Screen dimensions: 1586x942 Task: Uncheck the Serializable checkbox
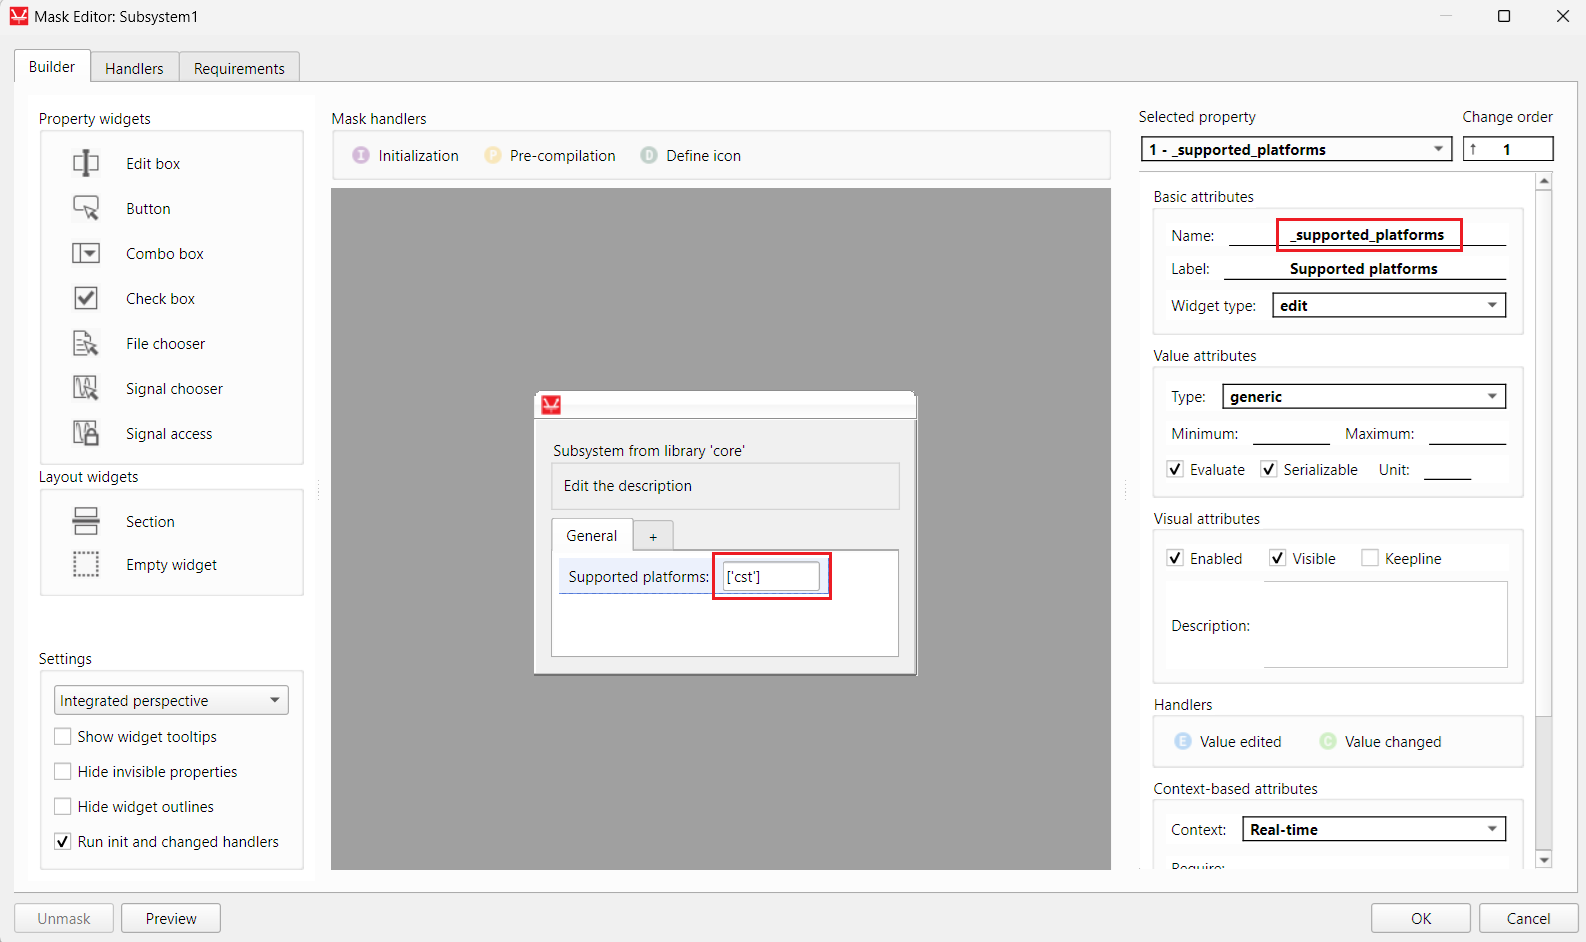click(1268, 469)
